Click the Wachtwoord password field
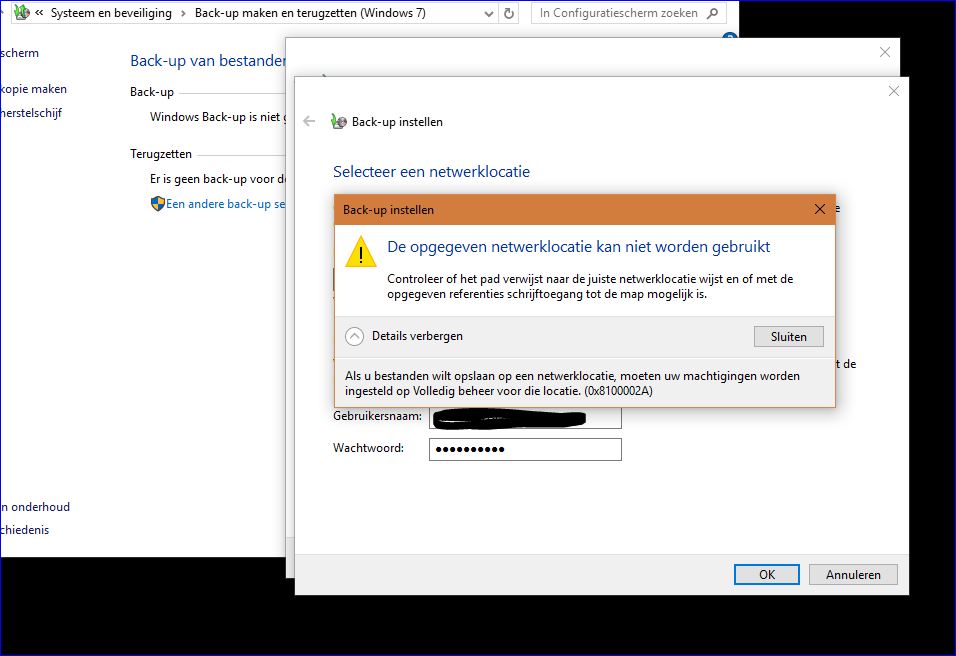Image resolution: width=956 pixels, height=656 pixels. pos(525,449)
